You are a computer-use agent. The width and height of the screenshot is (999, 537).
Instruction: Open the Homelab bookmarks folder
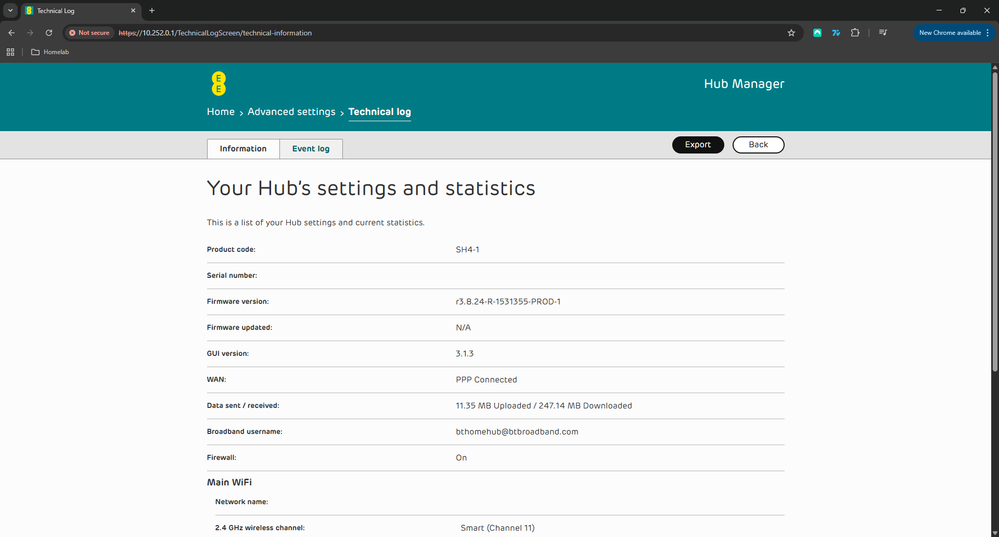50,52
